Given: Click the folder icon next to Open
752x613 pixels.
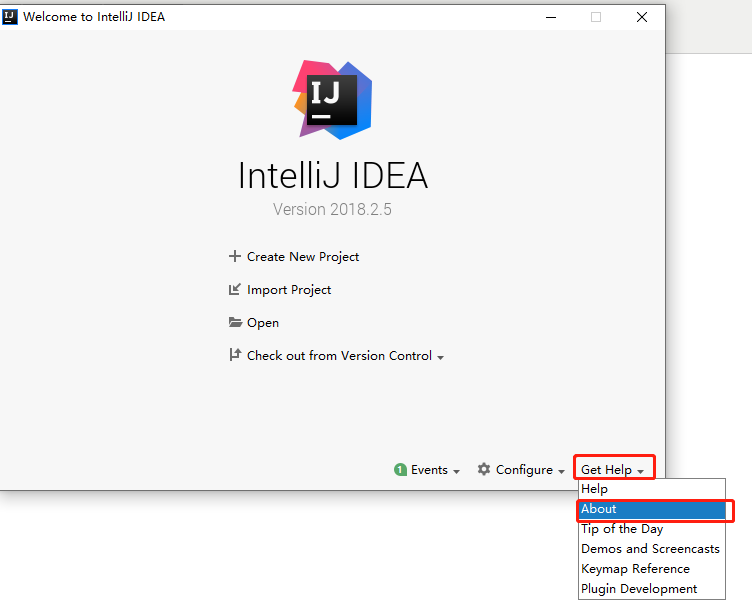Looking at the screenshot, I should (x=235, y=323).
